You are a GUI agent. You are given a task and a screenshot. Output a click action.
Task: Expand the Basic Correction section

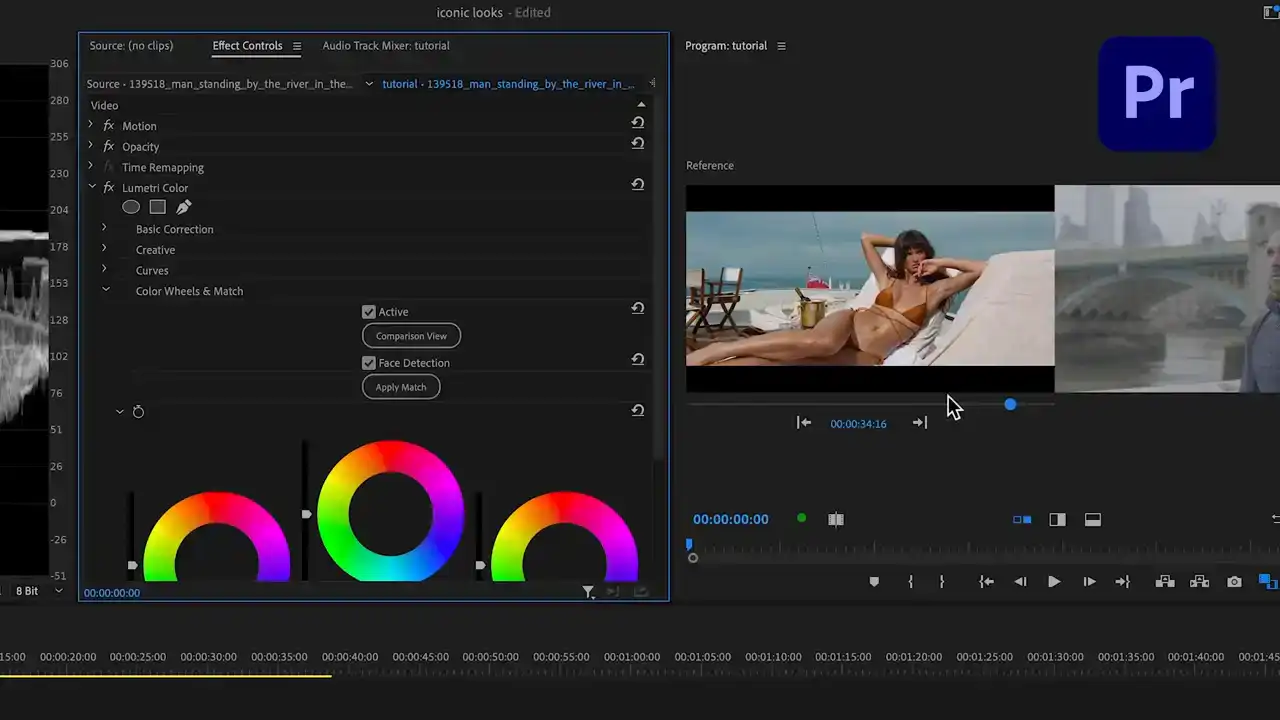click(x=104, y=229)
